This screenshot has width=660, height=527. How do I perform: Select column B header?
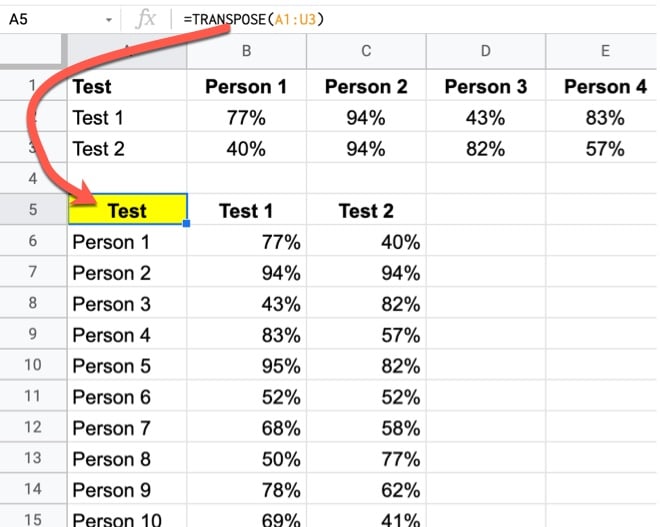[x=246, y=52]
